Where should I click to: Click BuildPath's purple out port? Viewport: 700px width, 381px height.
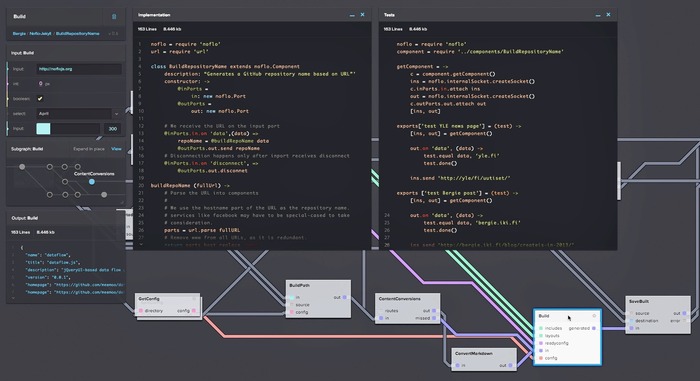pos(345,297)
